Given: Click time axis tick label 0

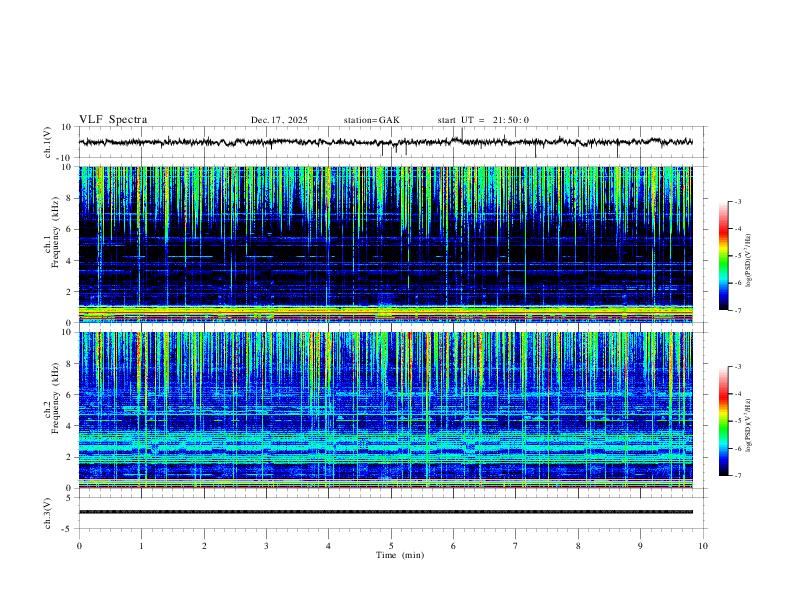Looking at the screenshot, I should [79, 546].
